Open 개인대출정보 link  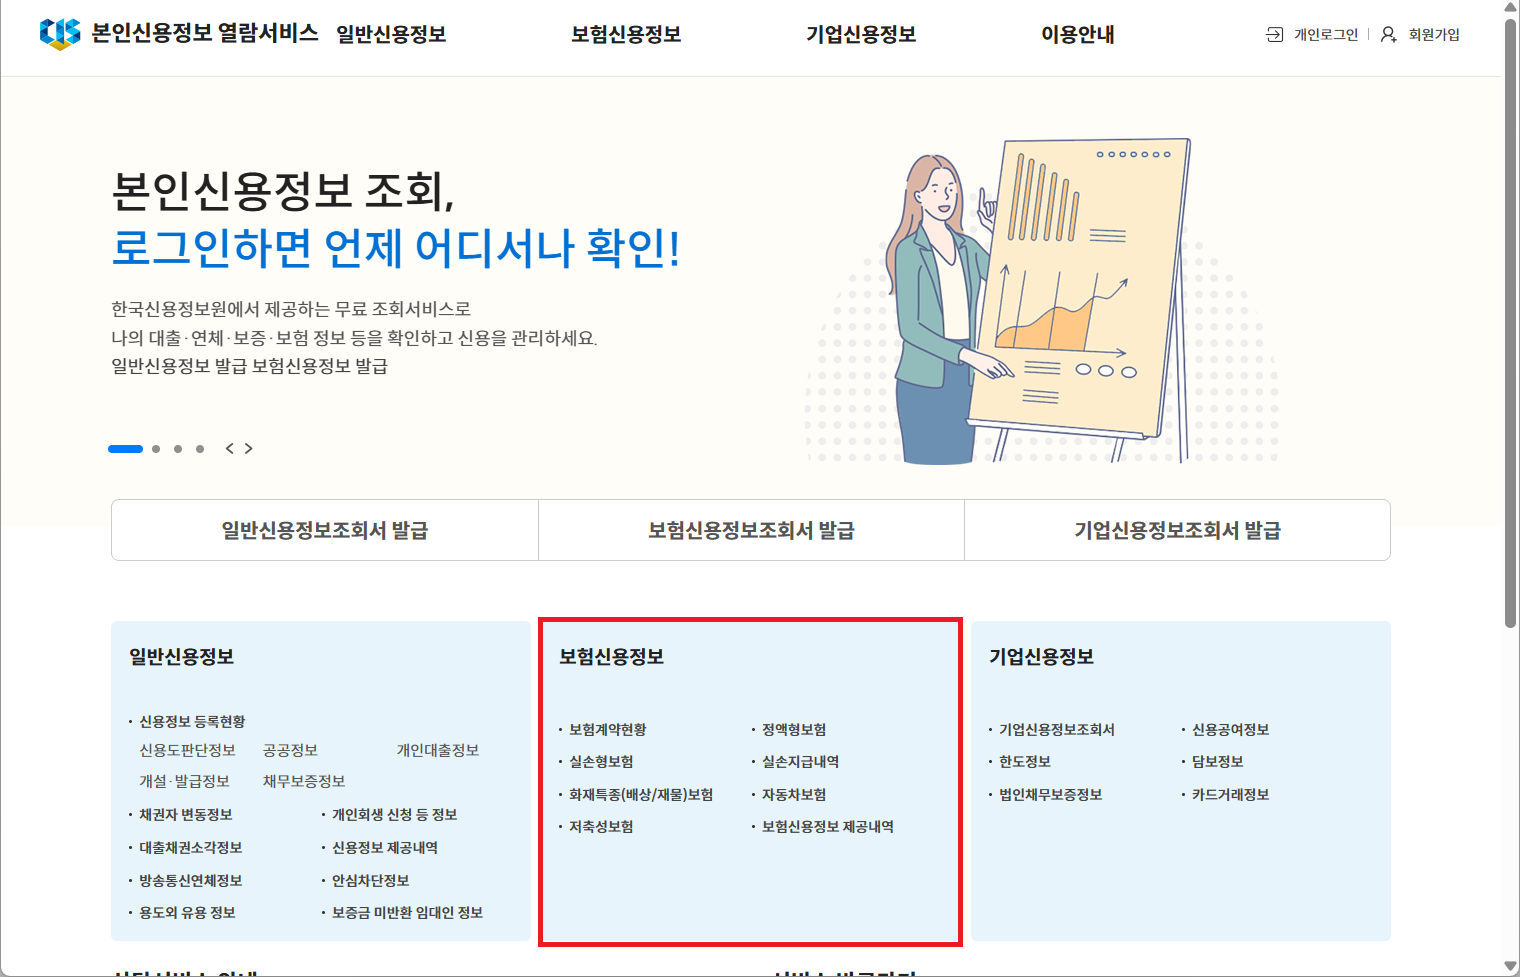click(437, 750)
